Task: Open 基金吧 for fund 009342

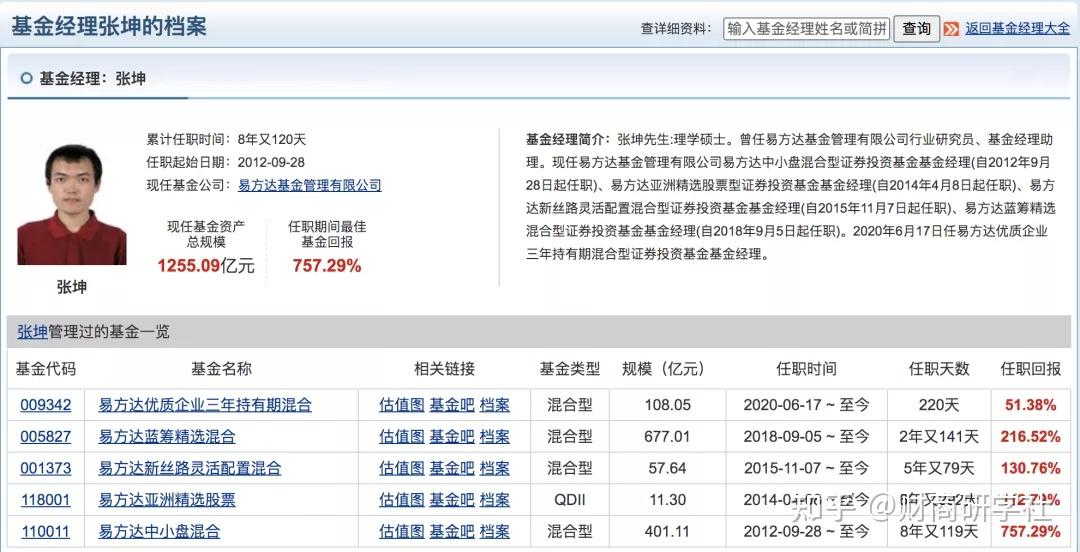Action: [452, 405]
